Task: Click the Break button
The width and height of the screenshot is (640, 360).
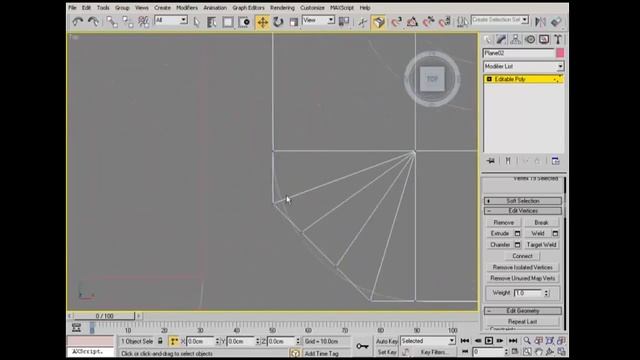Action: tap(541, 222)
